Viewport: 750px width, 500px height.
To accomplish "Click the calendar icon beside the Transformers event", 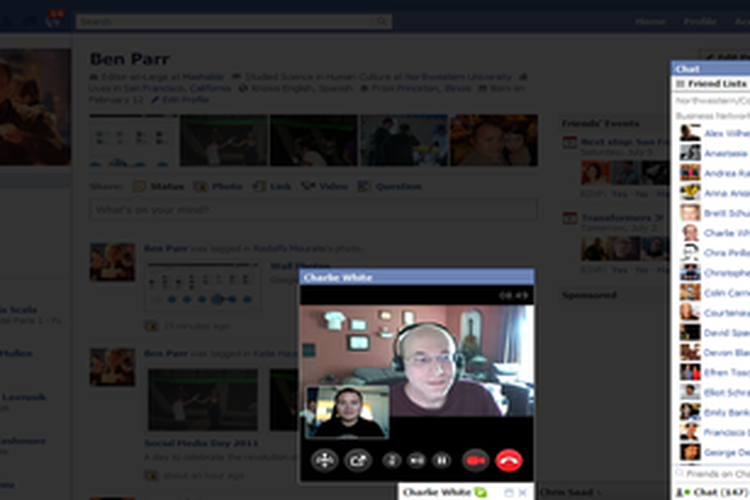I will click(570, 218).
